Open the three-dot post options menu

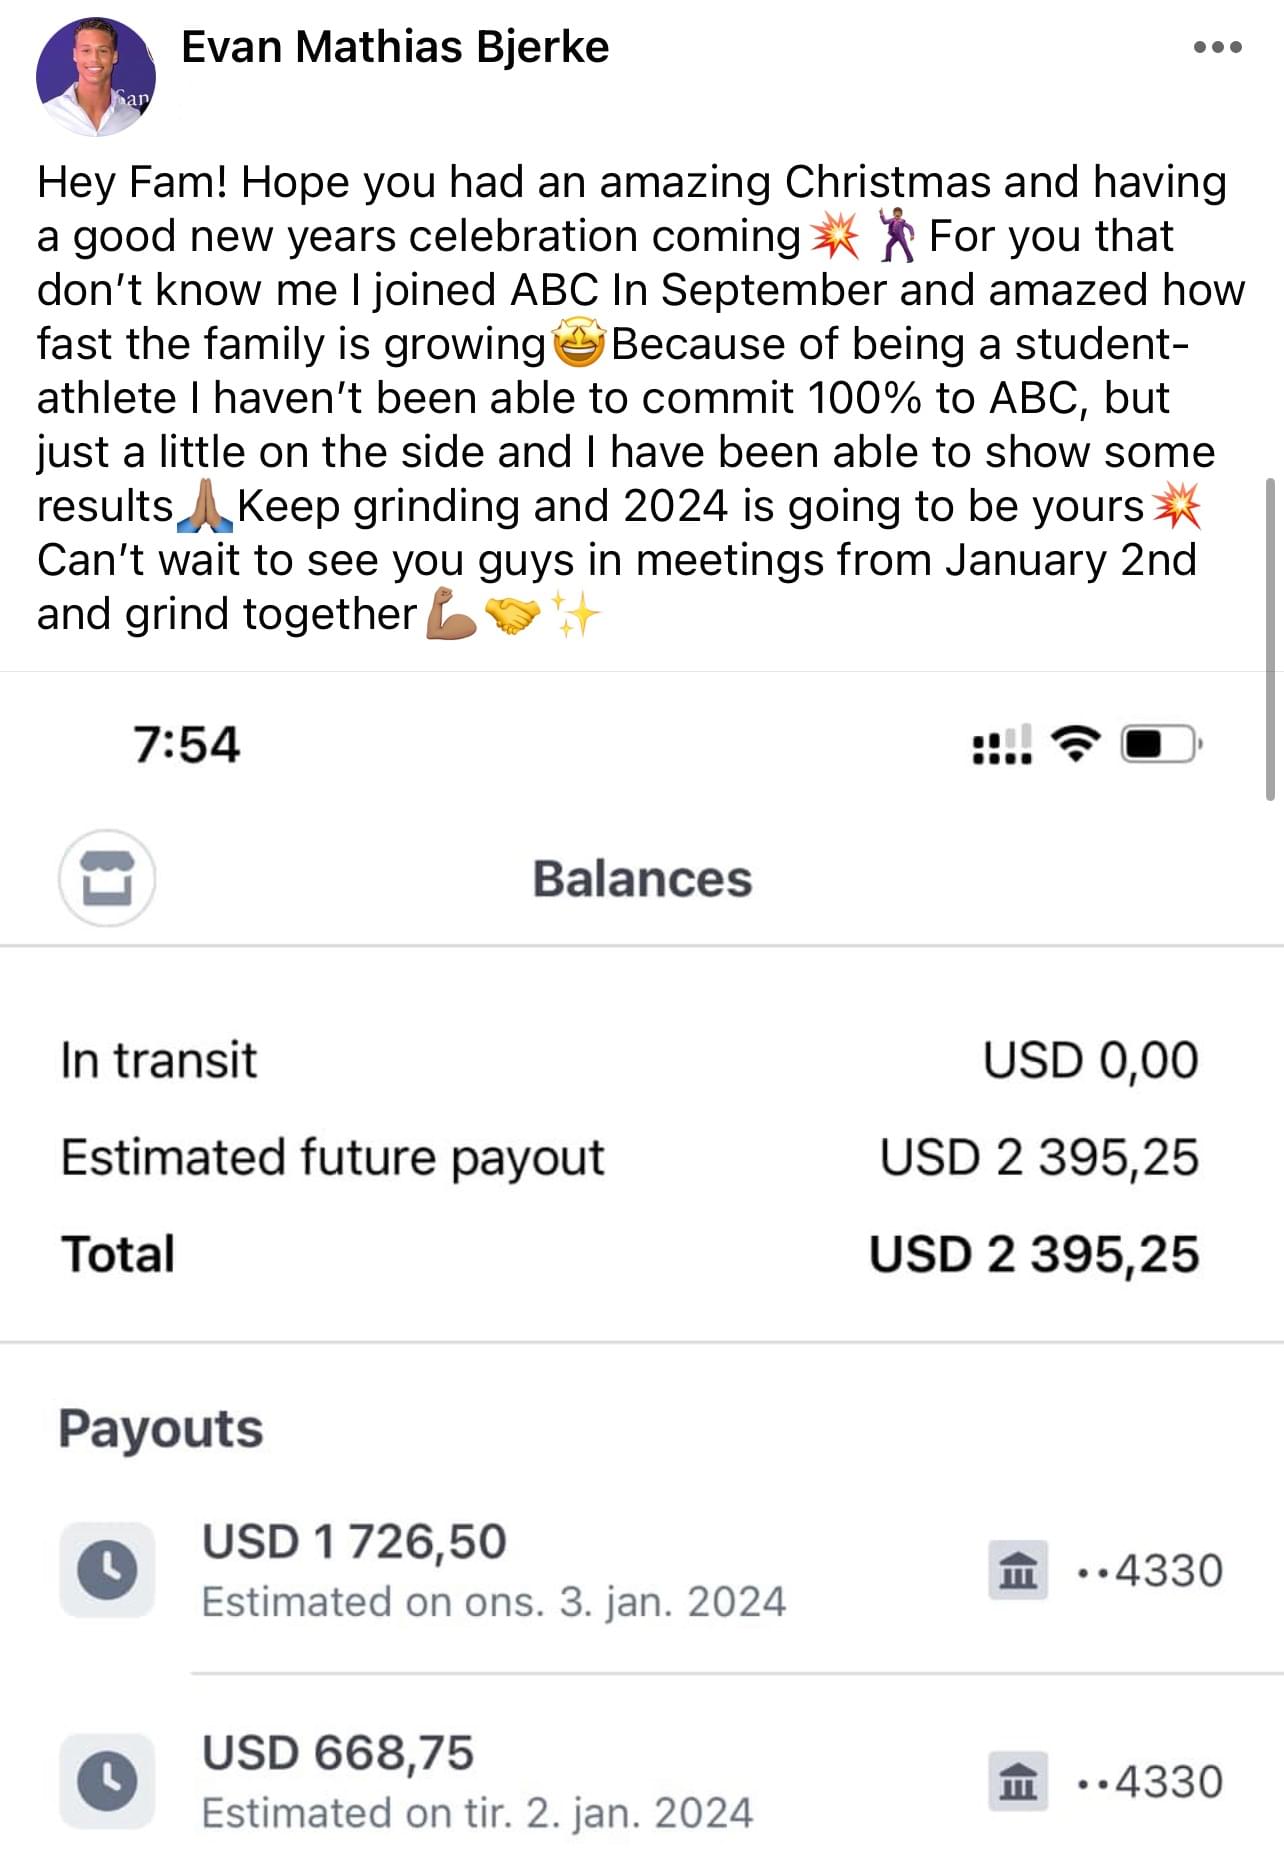tap(1218, 47)
